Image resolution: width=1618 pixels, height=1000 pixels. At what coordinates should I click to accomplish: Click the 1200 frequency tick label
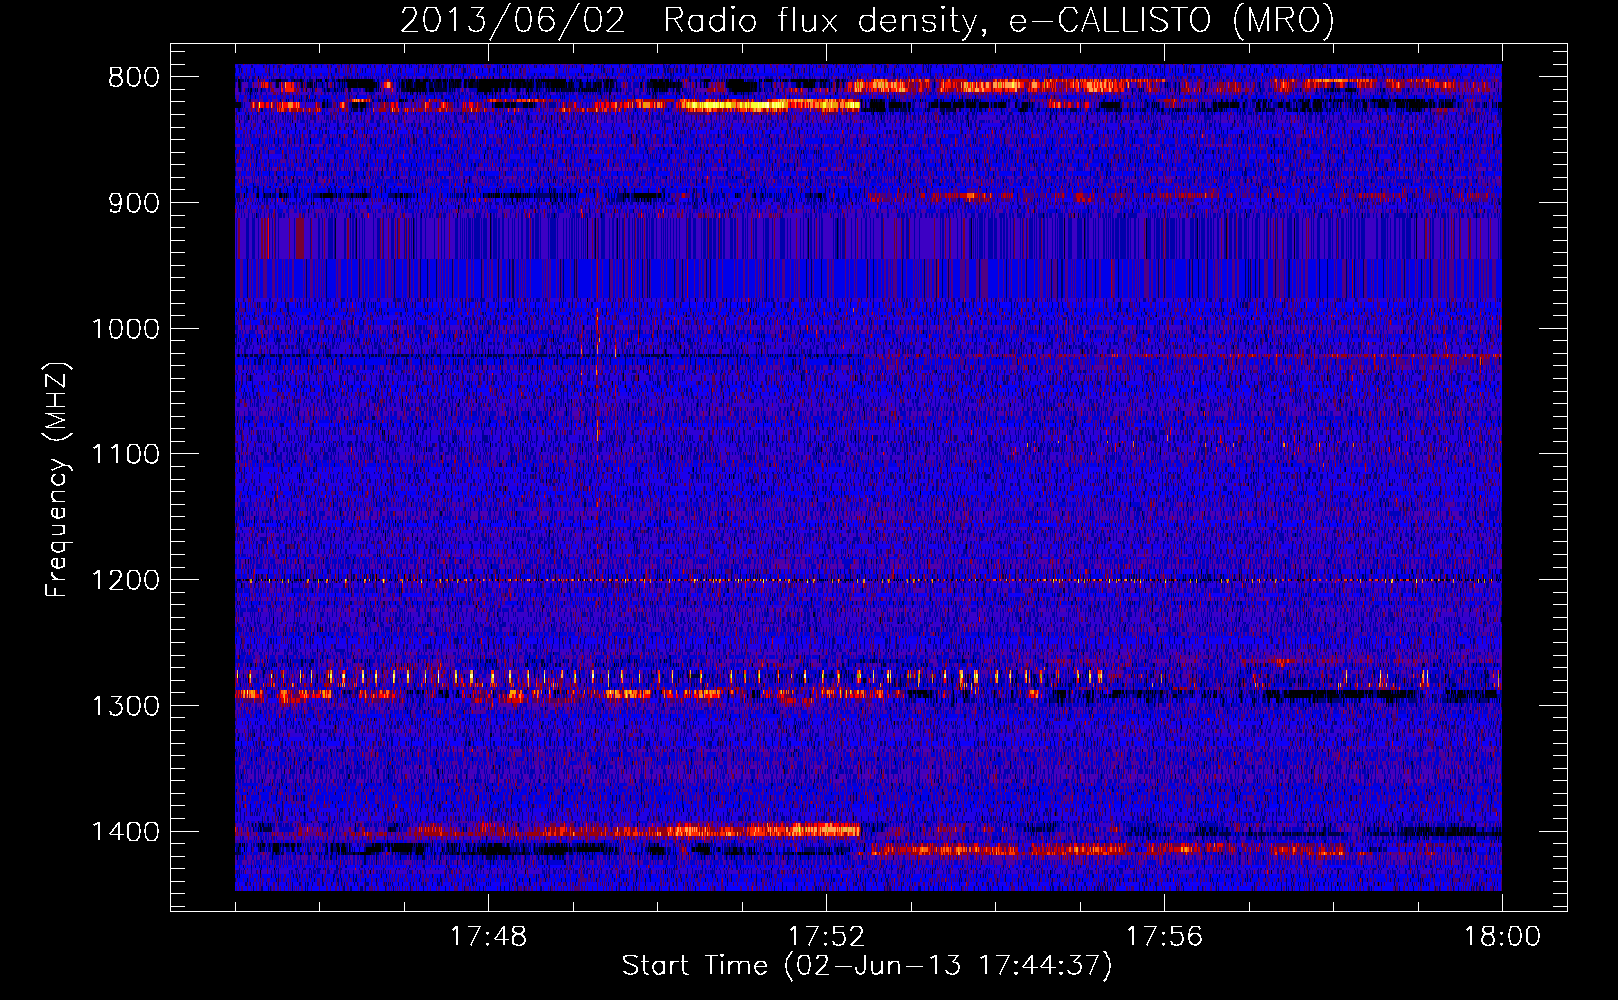click(x=125, y=580)
